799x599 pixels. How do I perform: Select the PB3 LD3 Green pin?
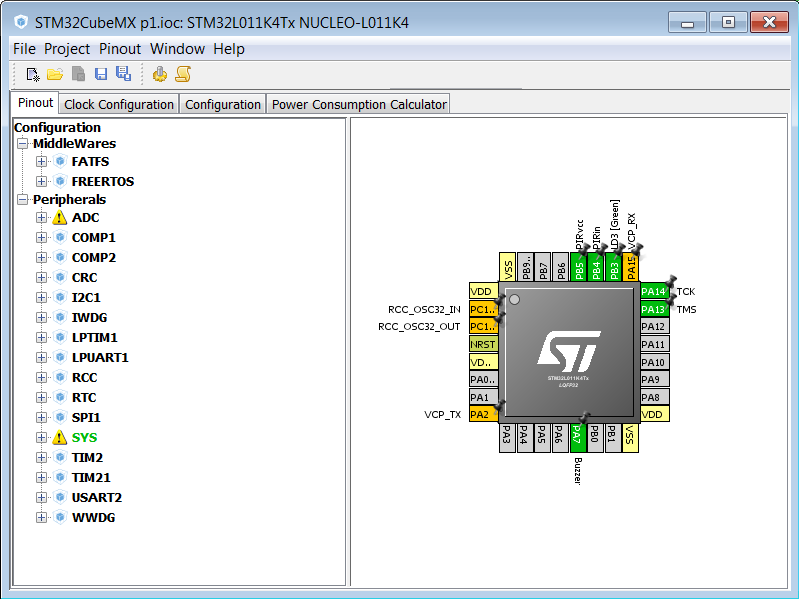pos(614,266)
